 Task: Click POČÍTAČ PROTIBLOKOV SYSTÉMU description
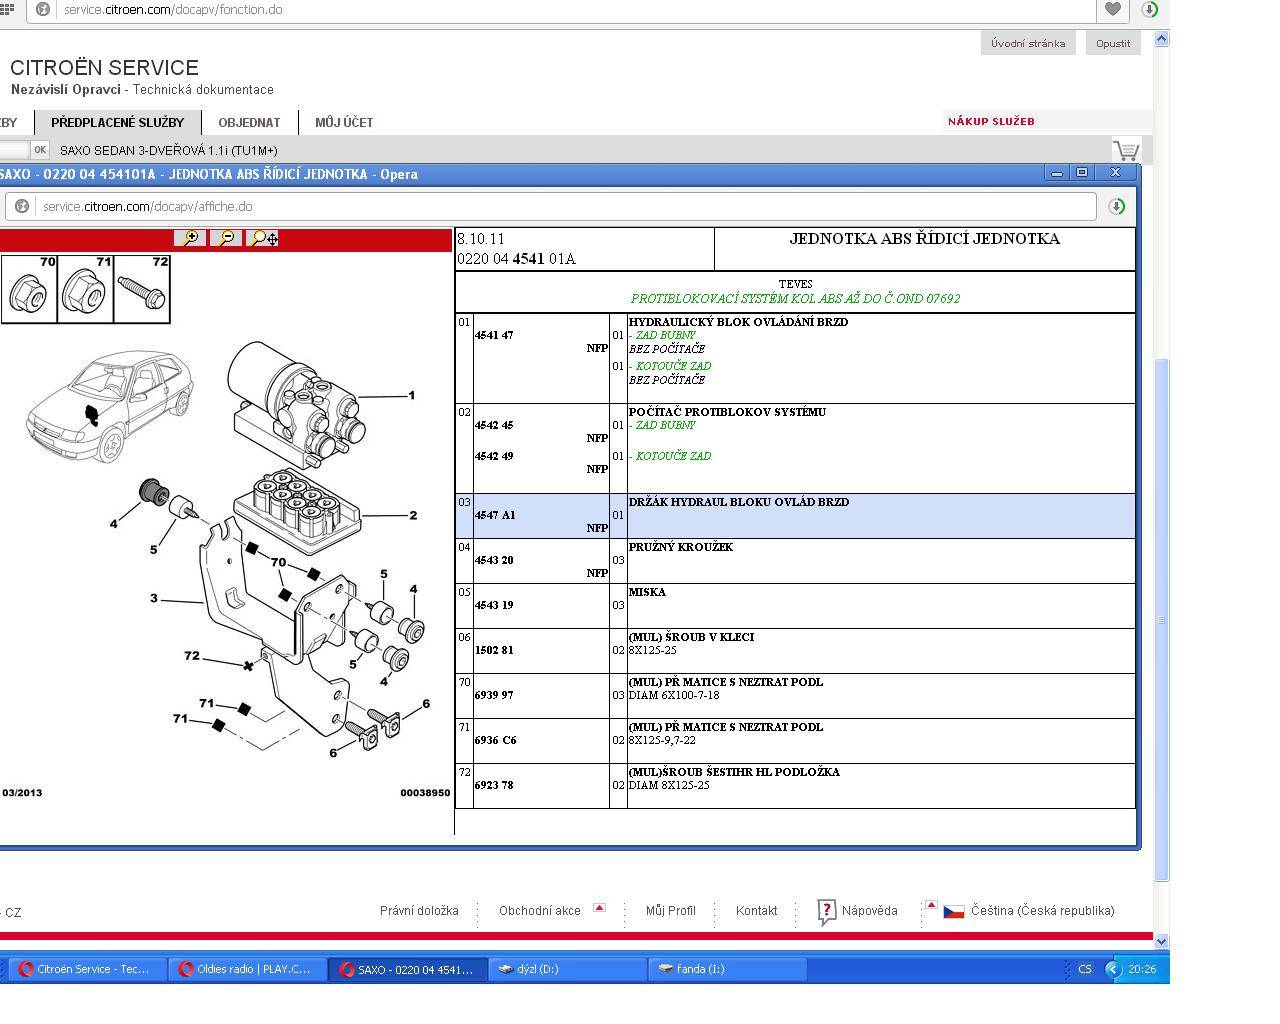[x=727, y=412]
